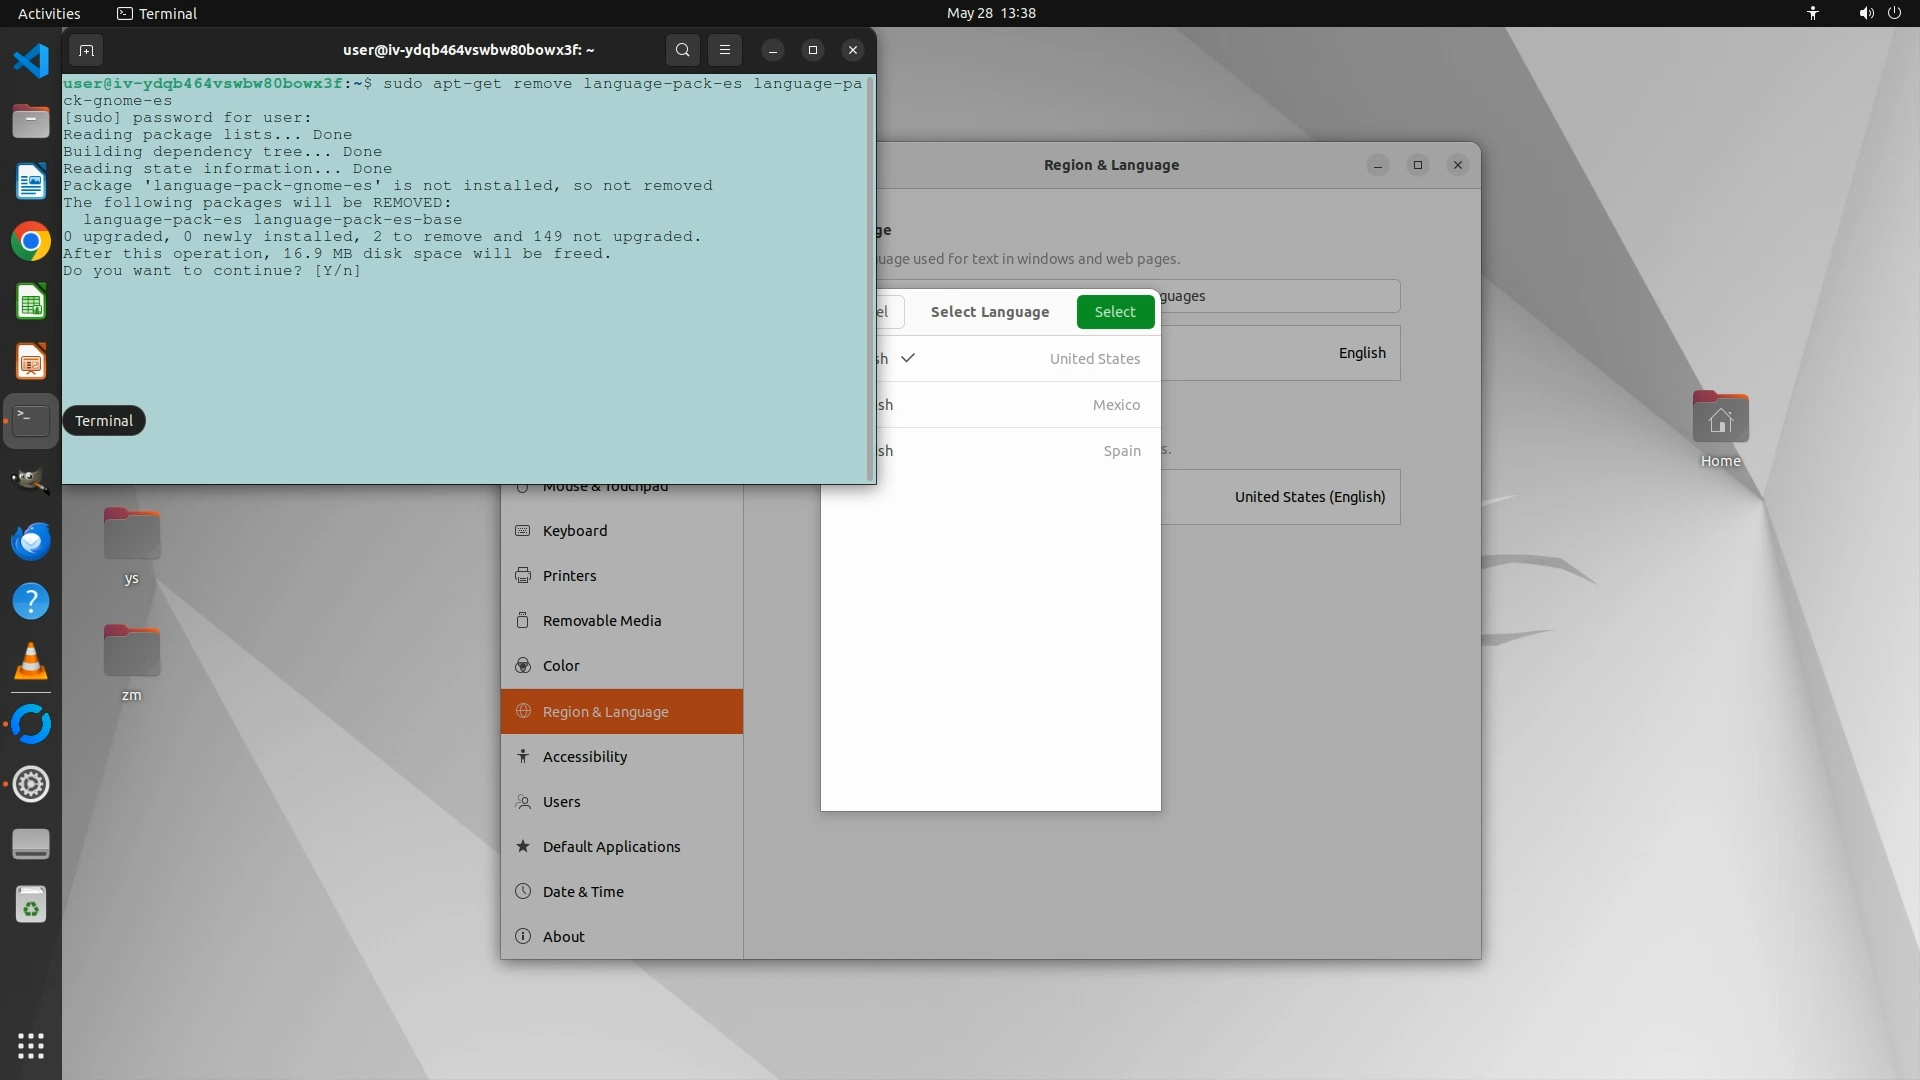
Task: Open Thunderbird mail from dock
Action: tap(31, 541)
